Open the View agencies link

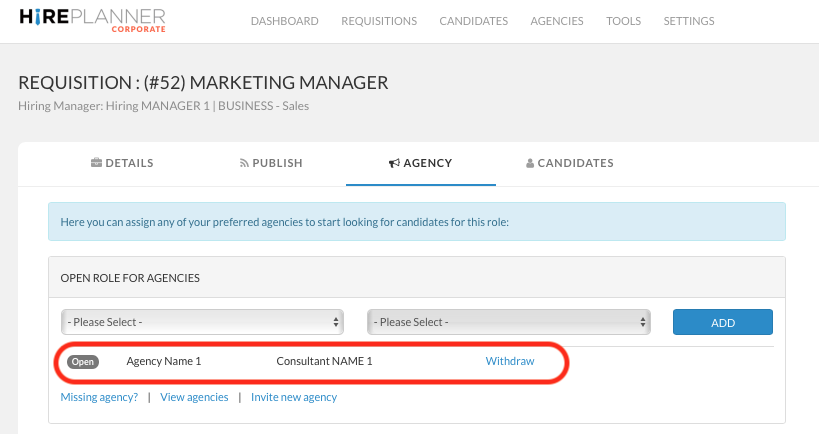(194, 397)
